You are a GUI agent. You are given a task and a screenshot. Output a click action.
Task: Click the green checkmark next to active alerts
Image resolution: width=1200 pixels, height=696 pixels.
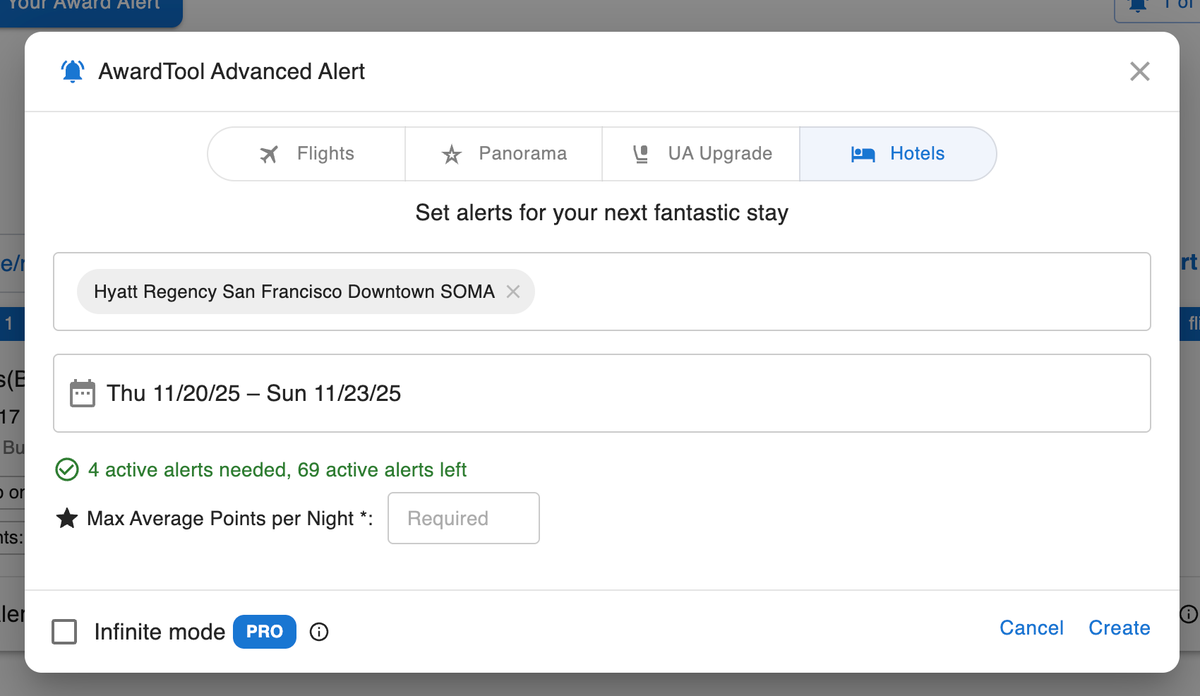67,470
